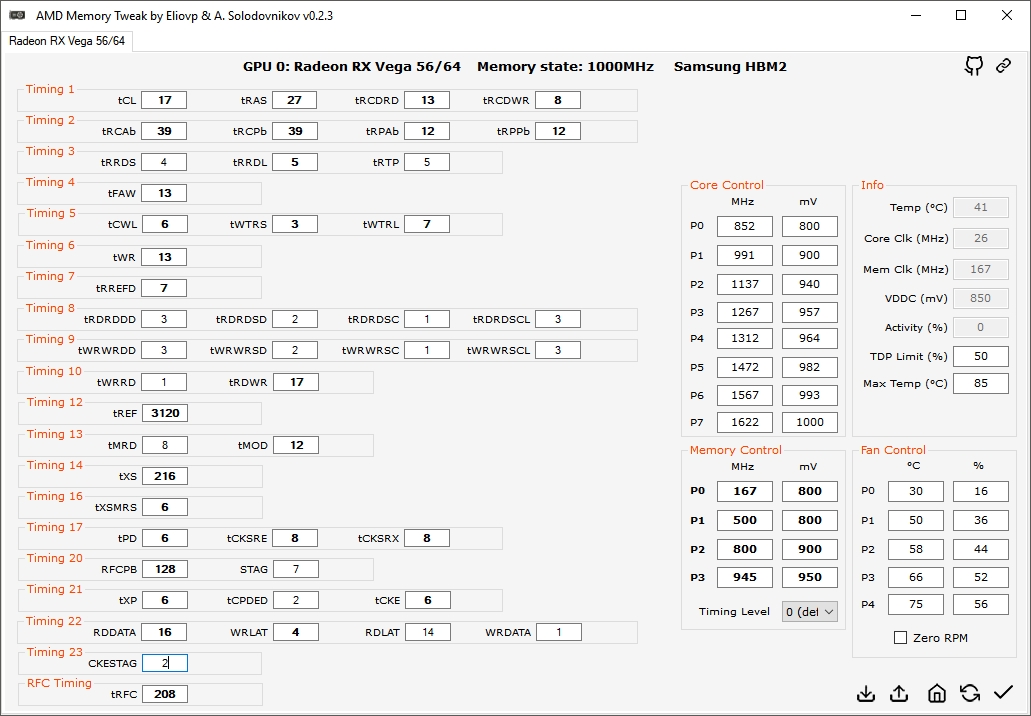
Task: Click the chain link icon
Action: [x=1003, y=66]
